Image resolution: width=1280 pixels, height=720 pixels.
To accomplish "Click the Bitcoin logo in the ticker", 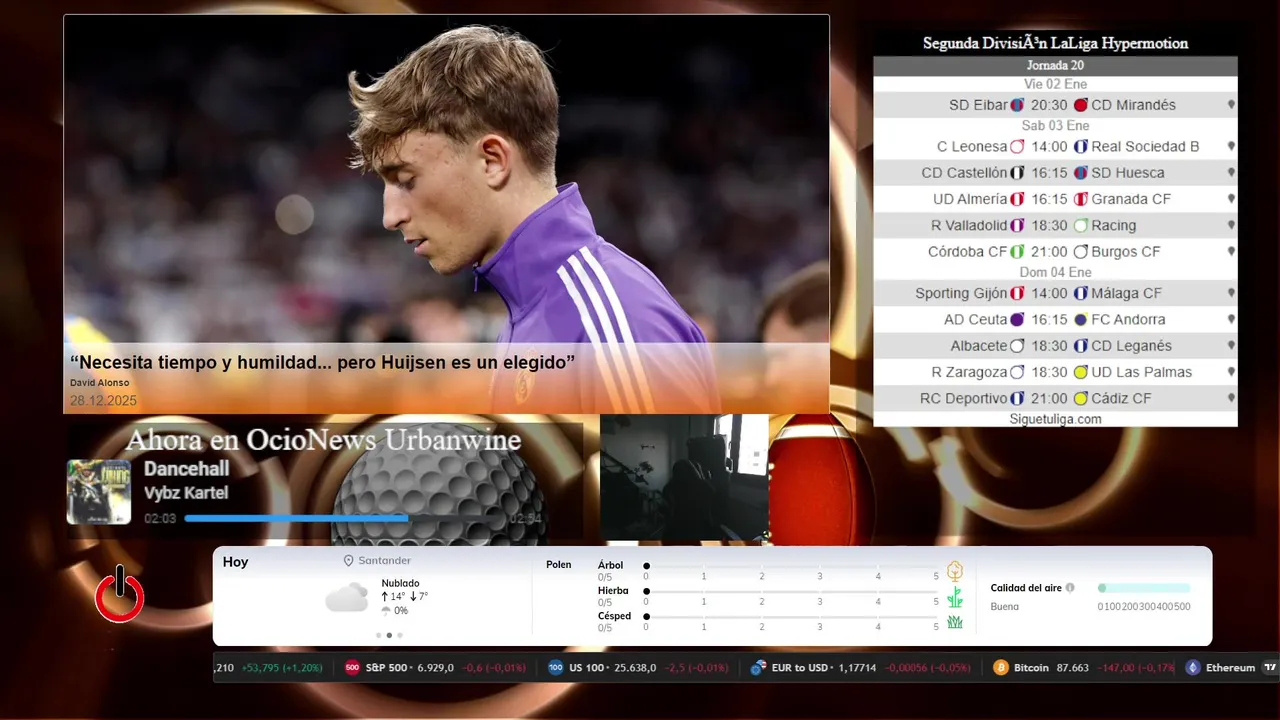I will click(1001, 668).
